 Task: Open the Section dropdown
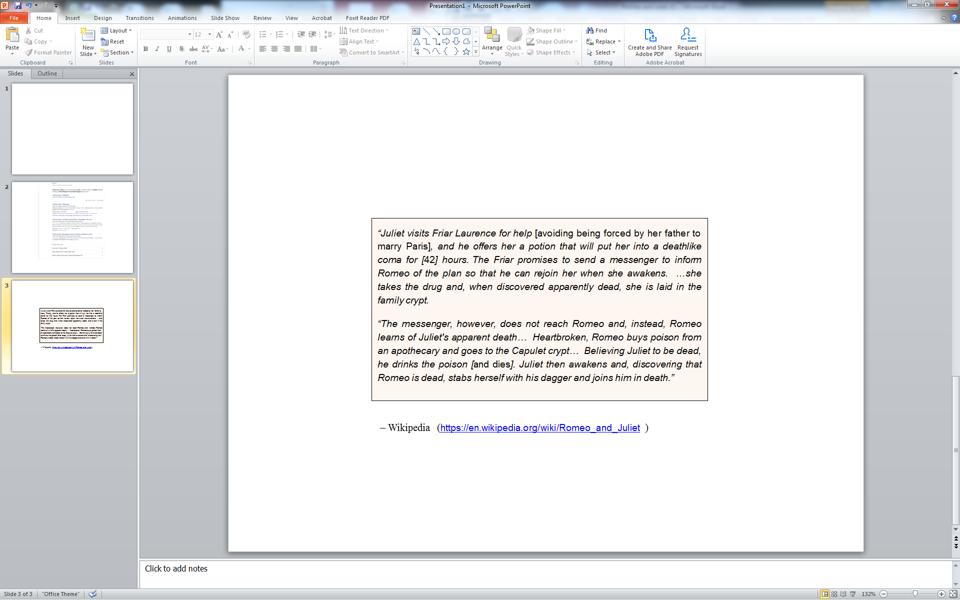(117, 53)
